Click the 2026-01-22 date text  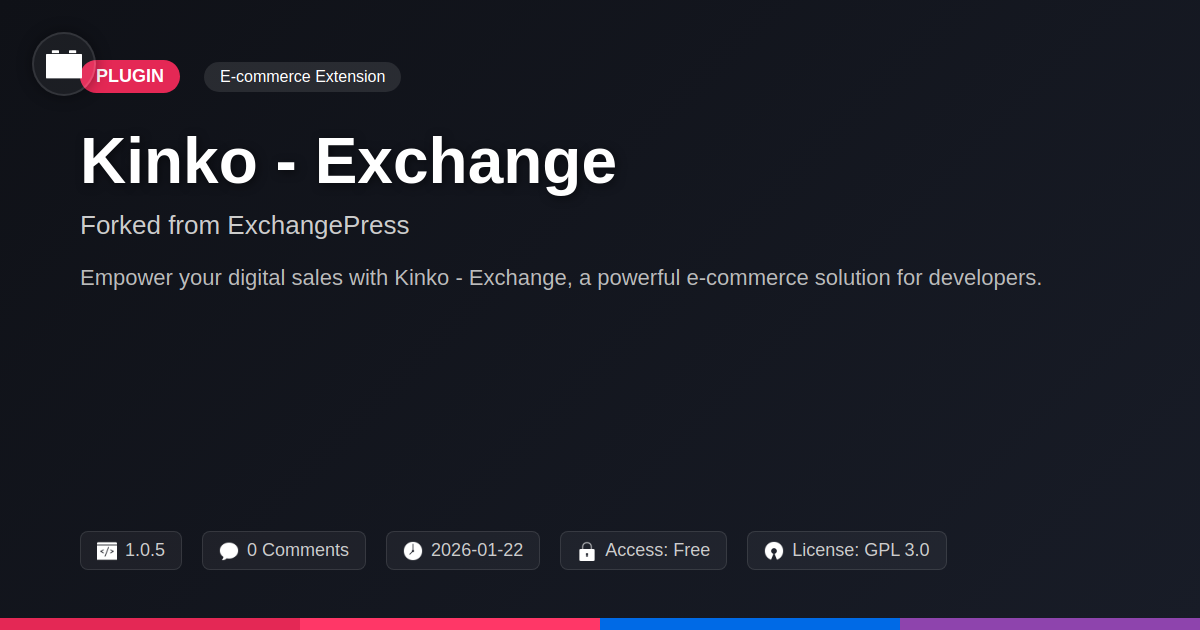477,550
